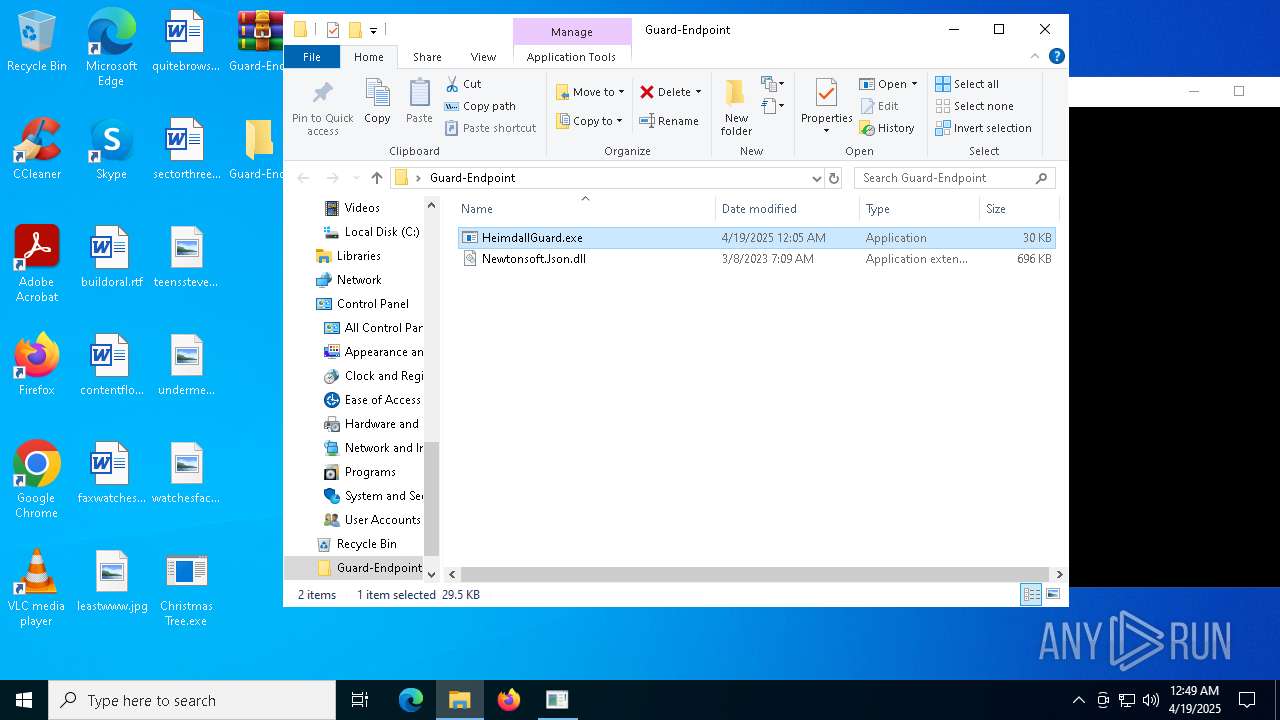Image resolution: width=1280 pixels, height=720 pixels.
Task: Click the taskbar search box
Action: [192, 700]
